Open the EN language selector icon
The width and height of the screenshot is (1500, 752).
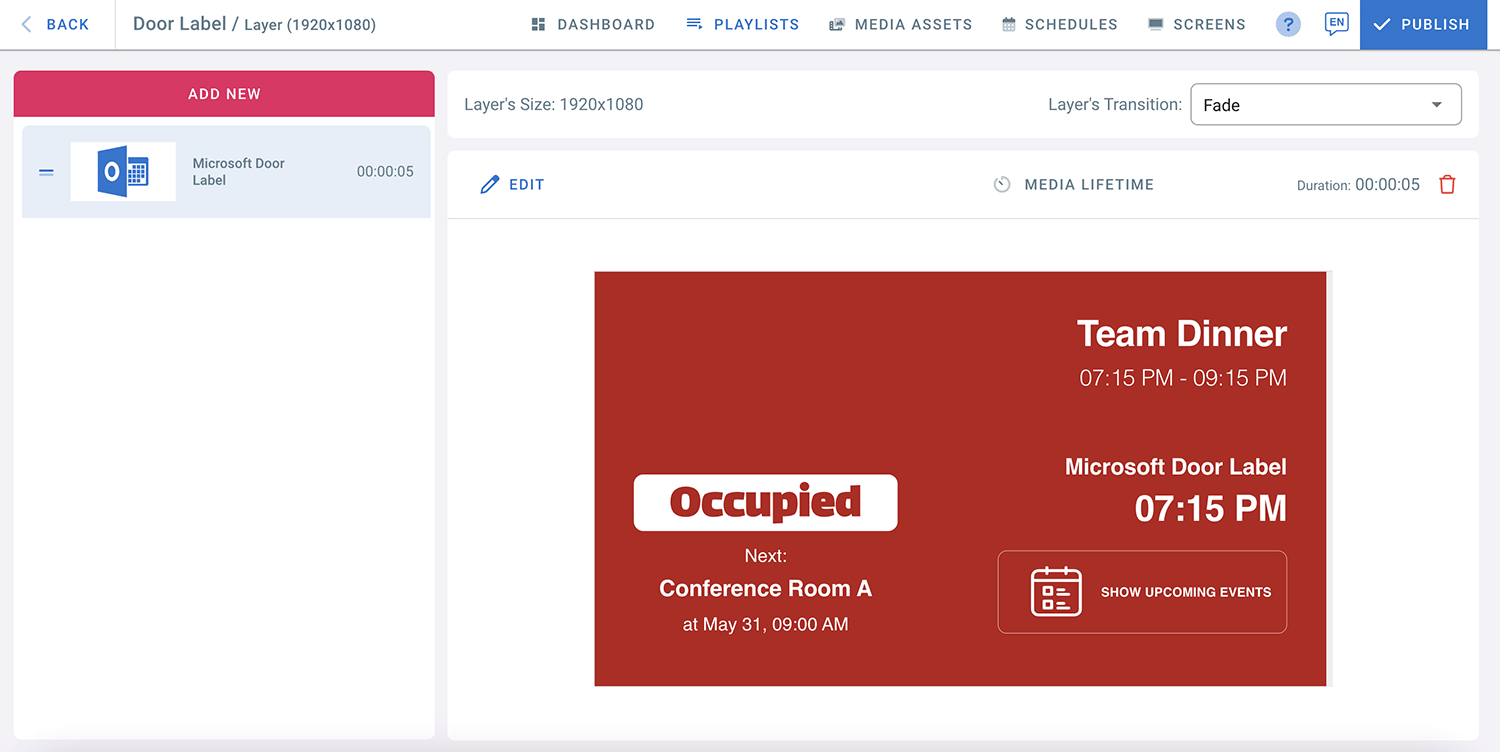click(x=1335, y=24)
